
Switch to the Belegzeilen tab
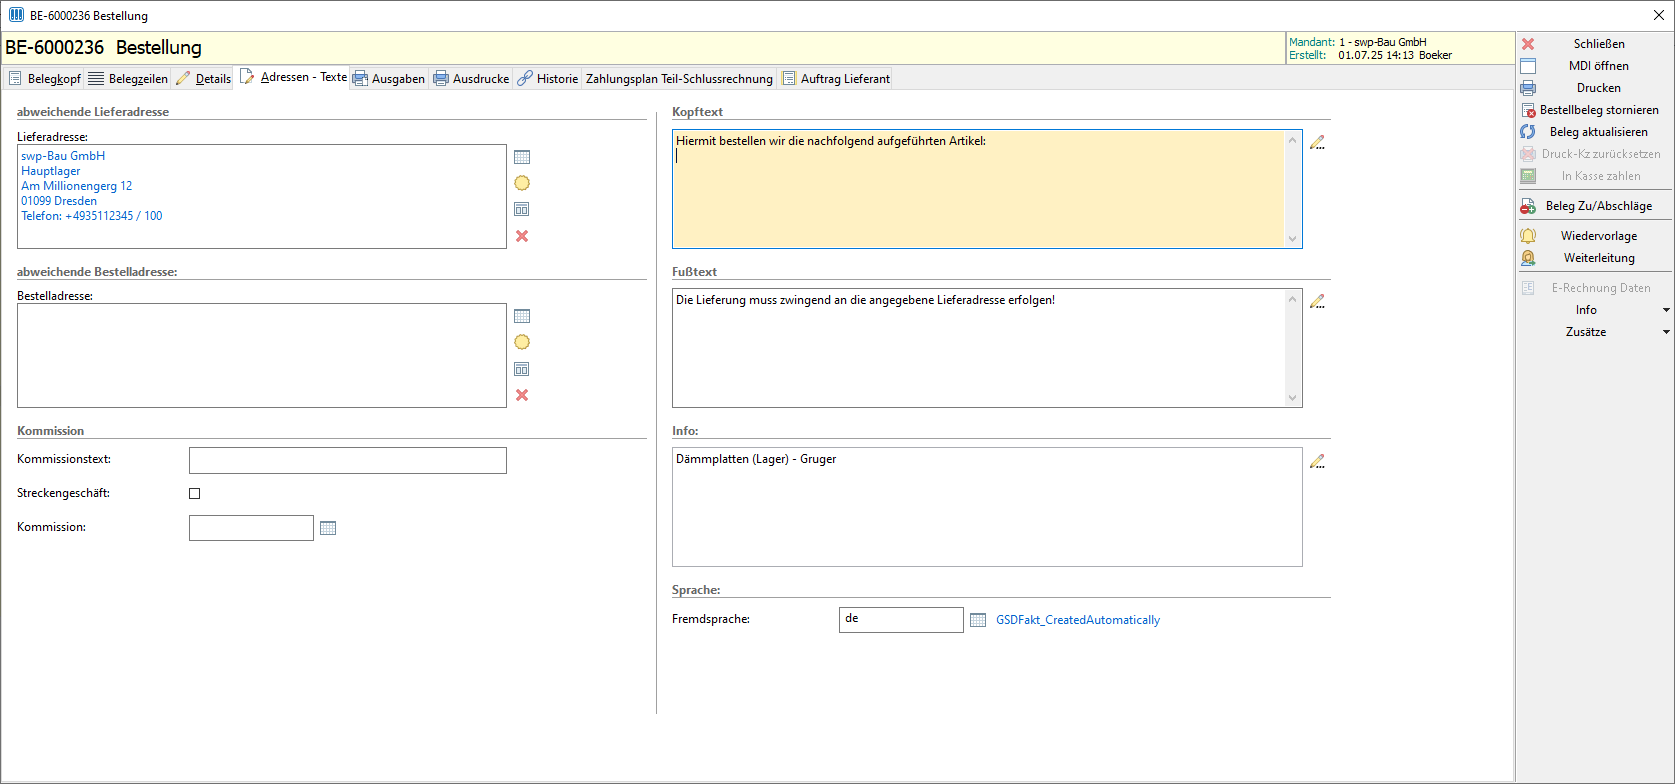tap(127, 78)
